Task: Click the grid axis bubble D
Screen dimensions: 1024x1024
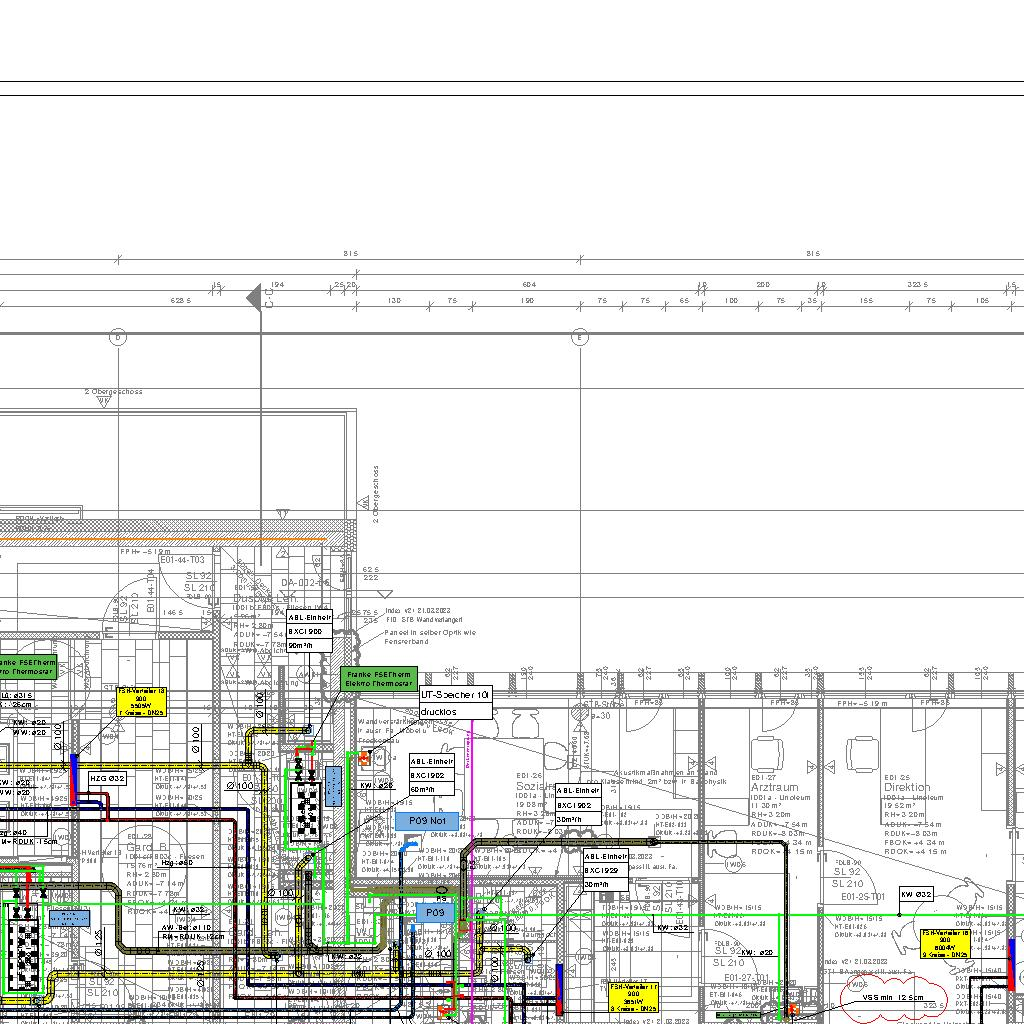Action: pyautogui.click(x=118, y=337)
